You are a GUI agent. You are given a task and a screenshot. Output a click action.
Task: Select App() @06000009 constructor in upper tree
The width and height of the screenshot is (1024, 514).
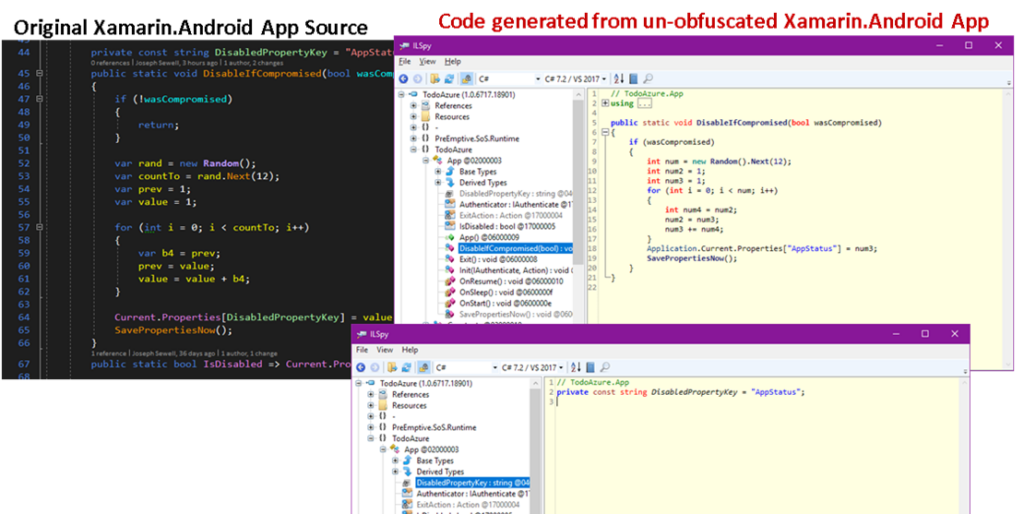[489, 238]
